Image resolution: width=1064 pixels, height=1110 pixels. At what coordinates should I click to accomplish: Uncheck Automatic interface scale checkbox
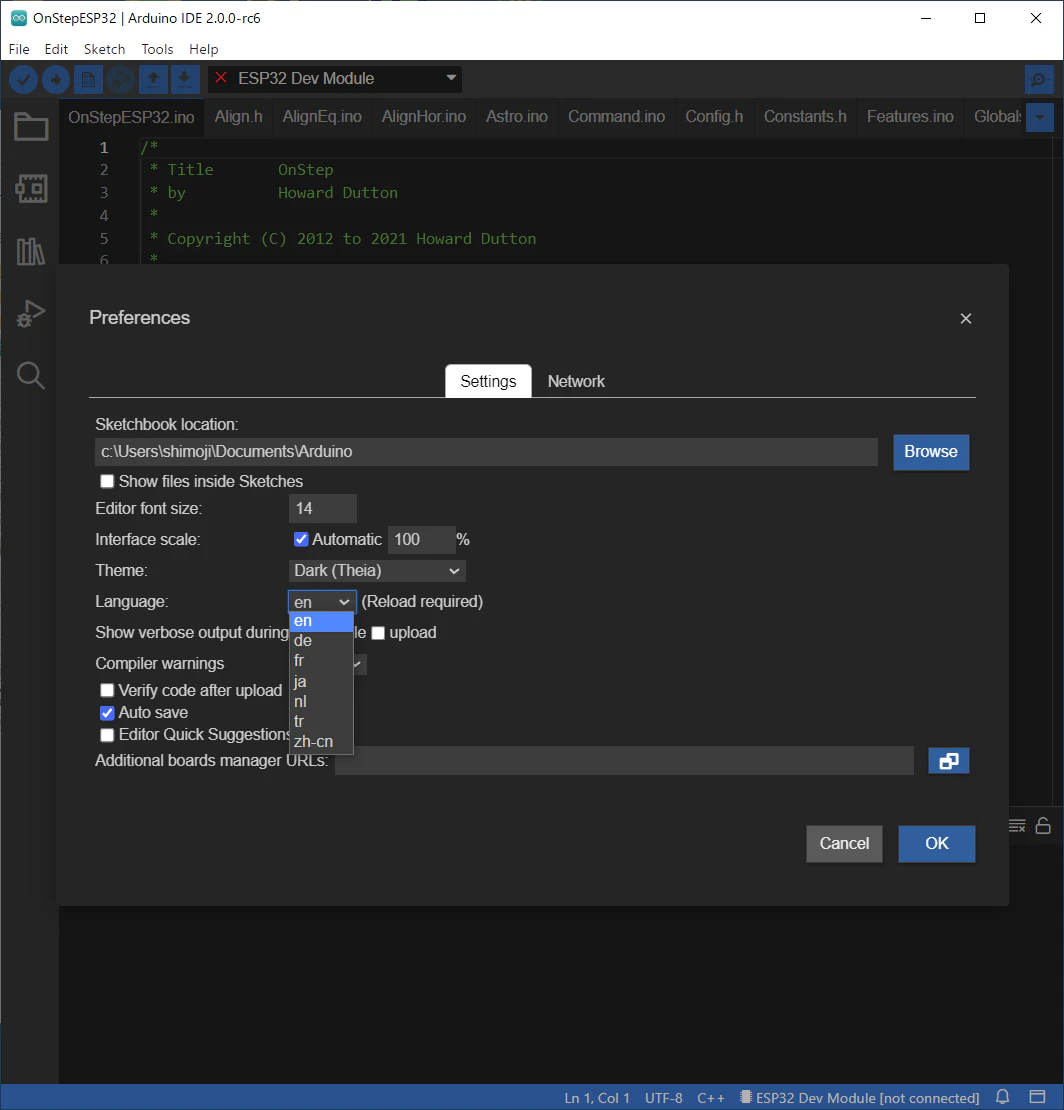[x=301, y=539]
